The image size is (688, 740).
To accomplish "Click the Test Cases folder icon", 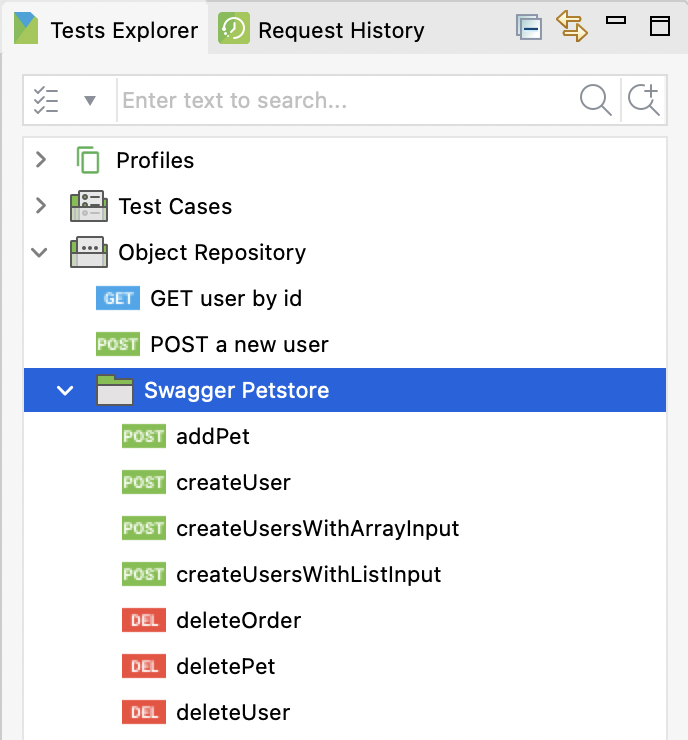I will [88, 206].
